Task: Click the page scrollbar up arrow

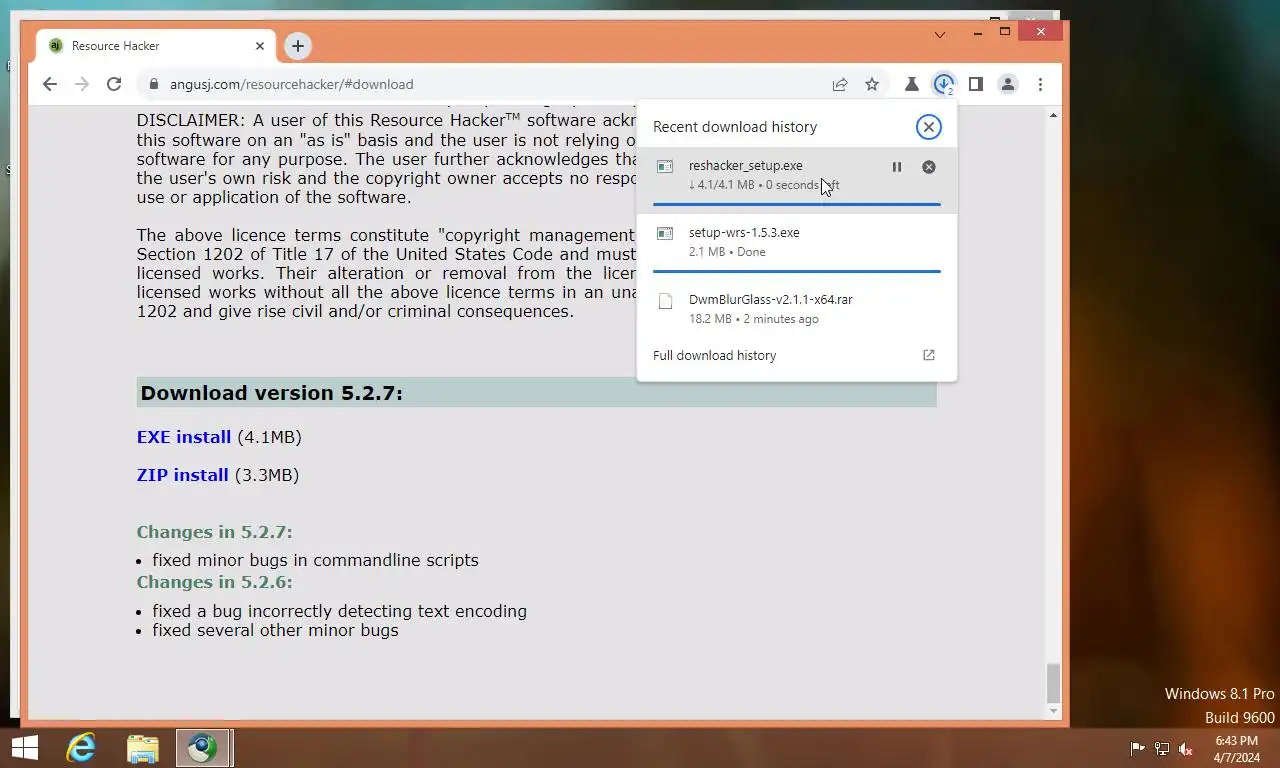Action: point(1053,116)
